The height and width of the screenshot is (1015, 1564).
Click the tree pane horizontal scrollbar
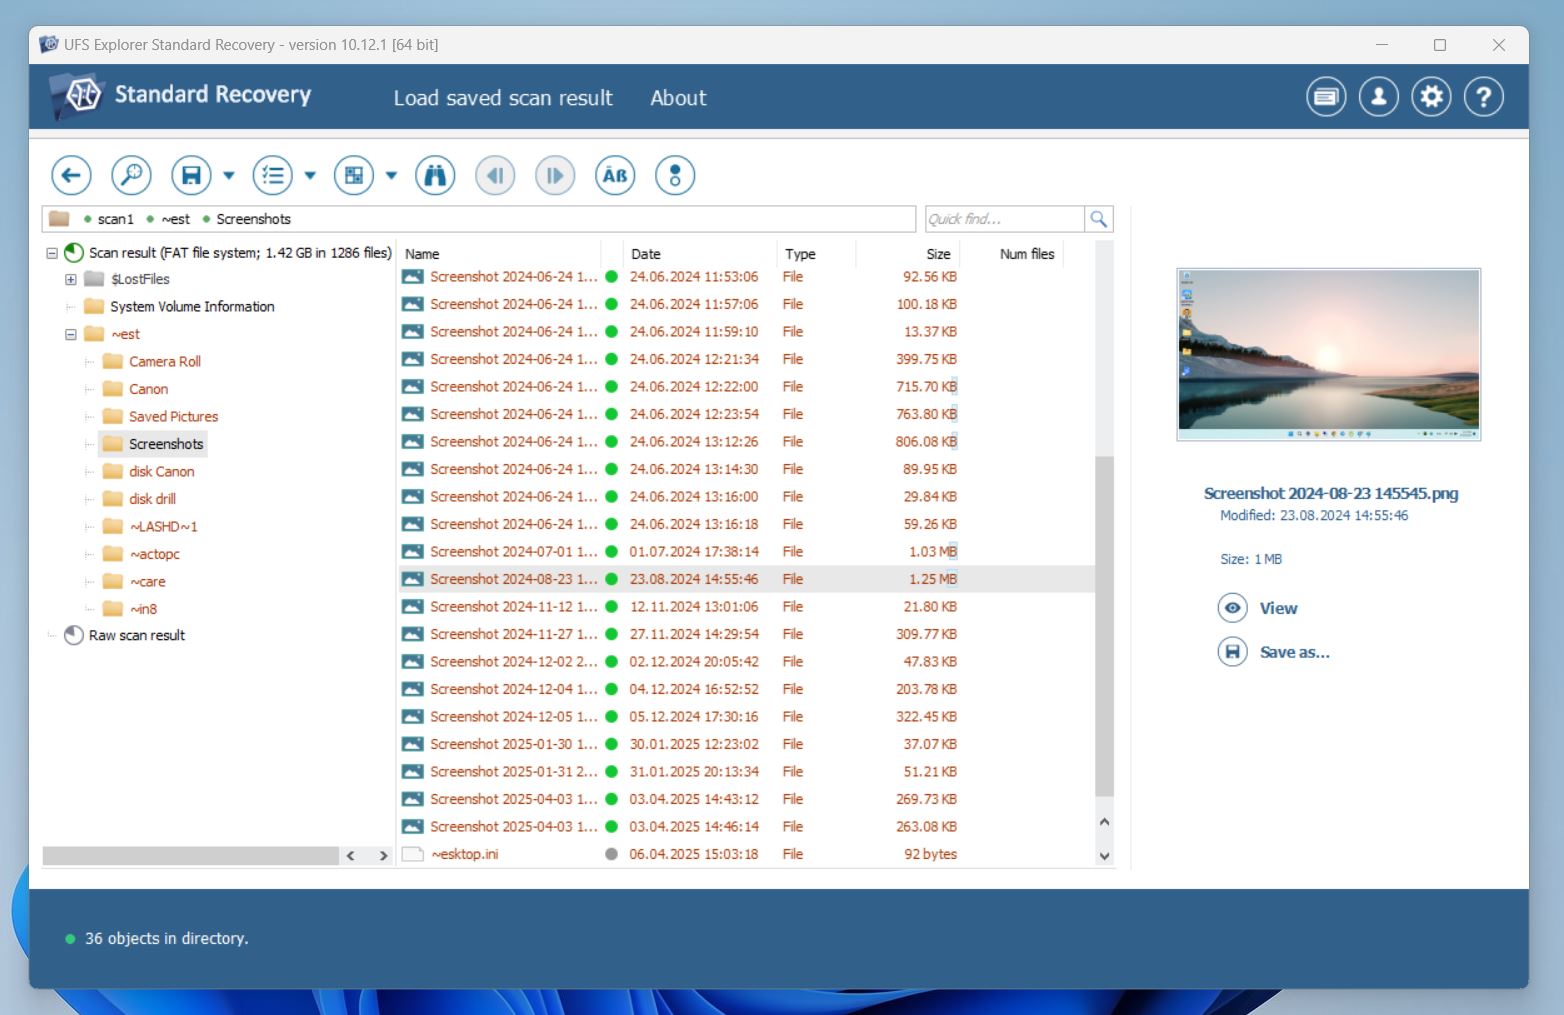(190, 856)
